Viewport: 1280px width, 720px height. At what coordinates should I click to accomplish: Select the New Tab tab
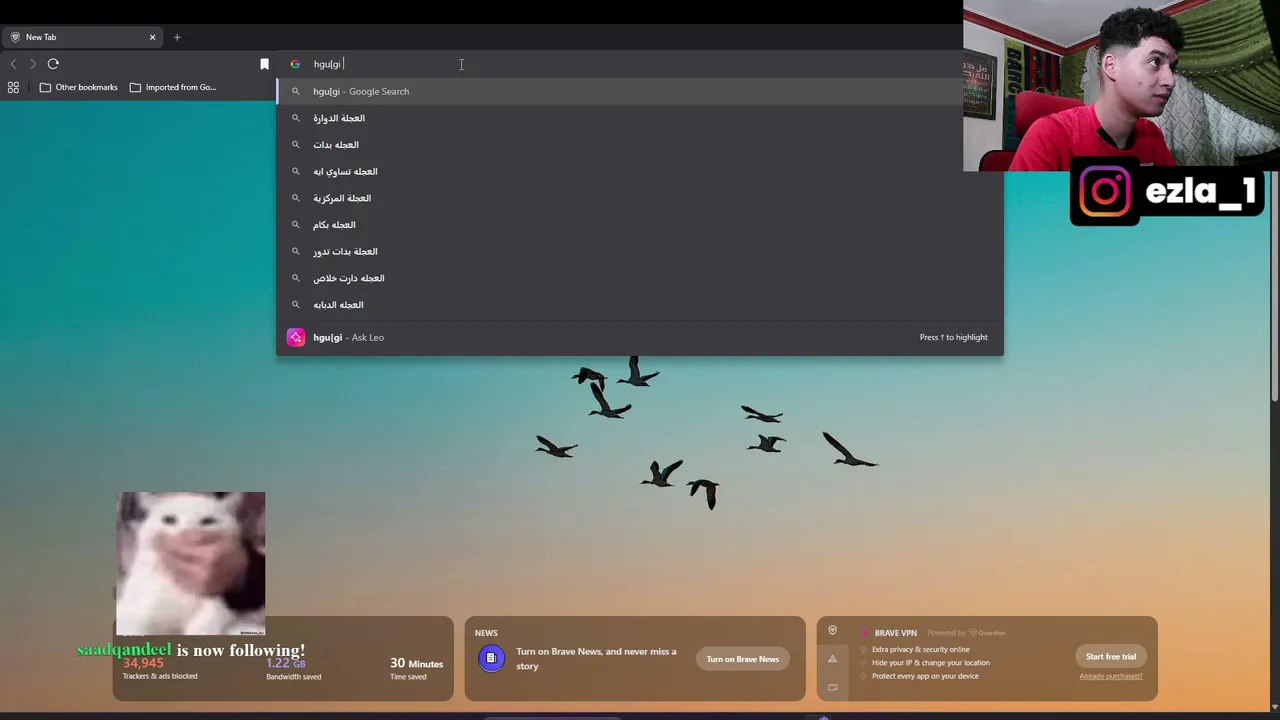click(82, 37)
